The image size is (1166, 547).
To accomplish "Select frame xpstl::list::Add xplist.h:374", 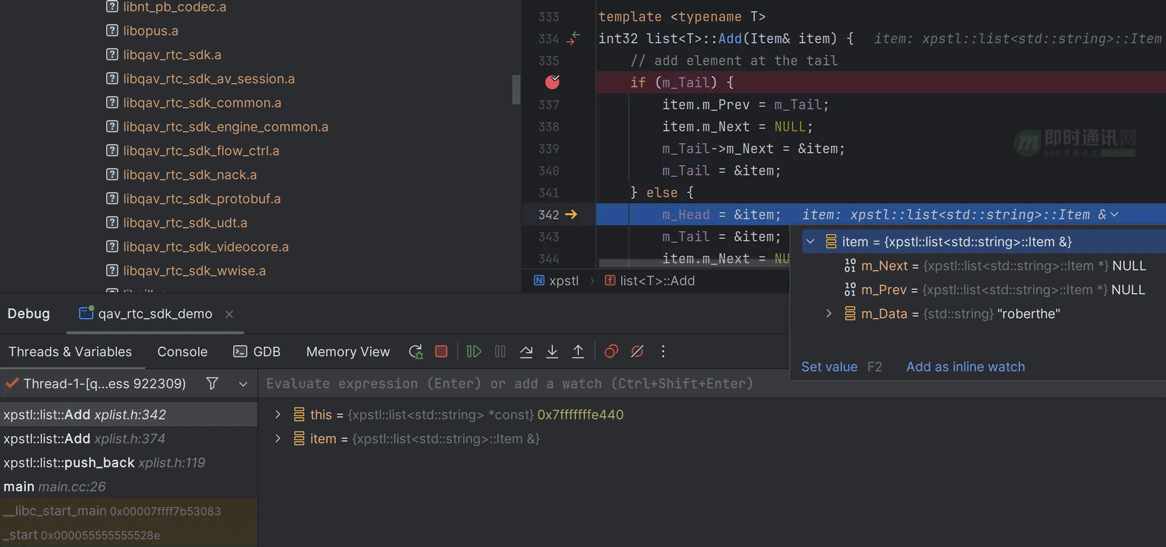I will tap(129, 438).
